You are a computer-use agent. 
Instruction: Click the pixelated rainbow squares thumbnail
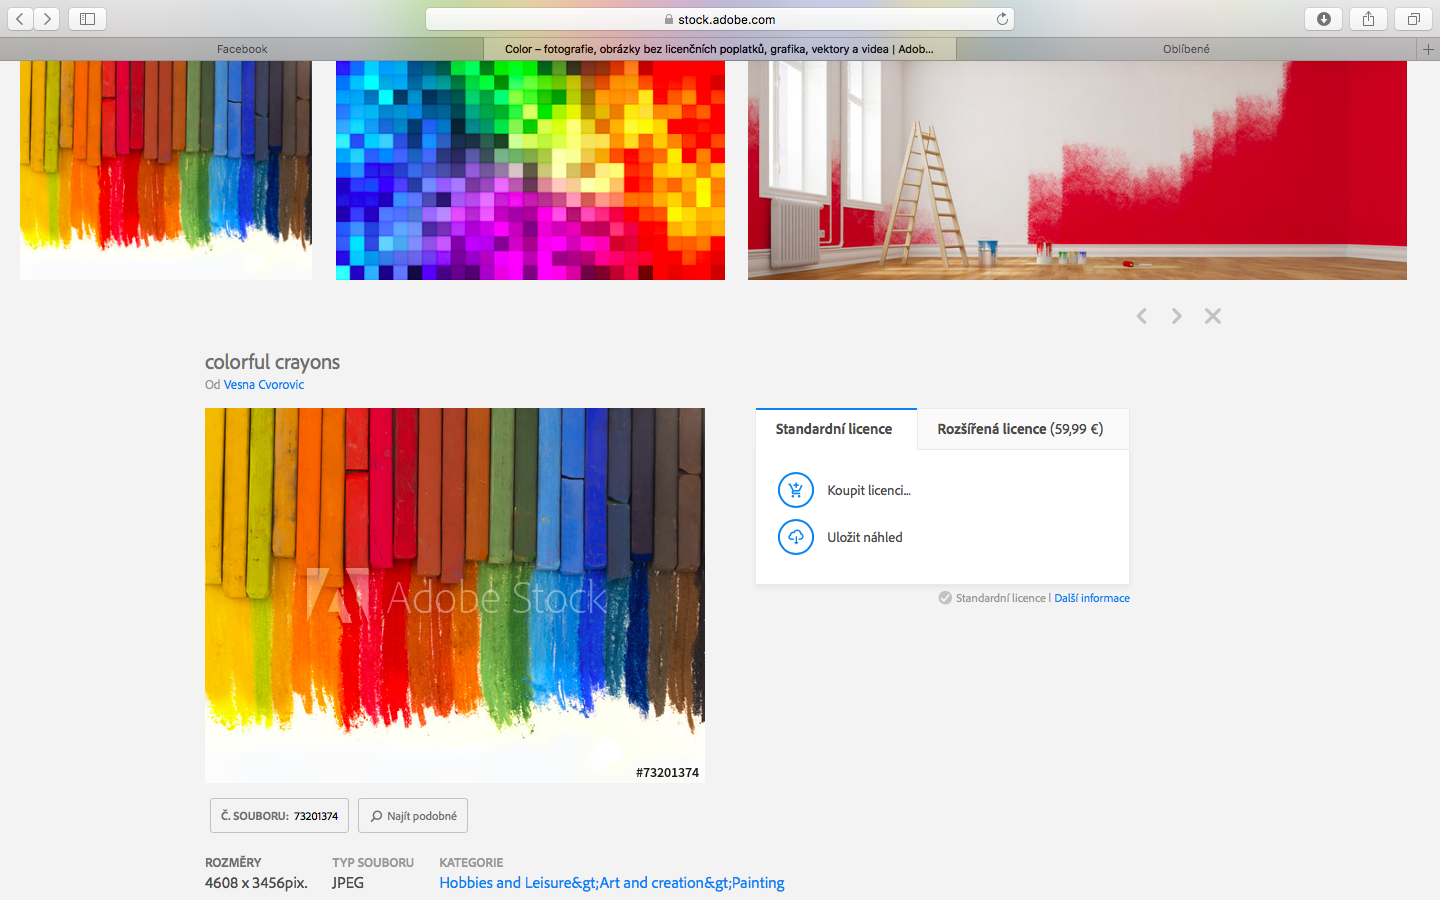530,170
